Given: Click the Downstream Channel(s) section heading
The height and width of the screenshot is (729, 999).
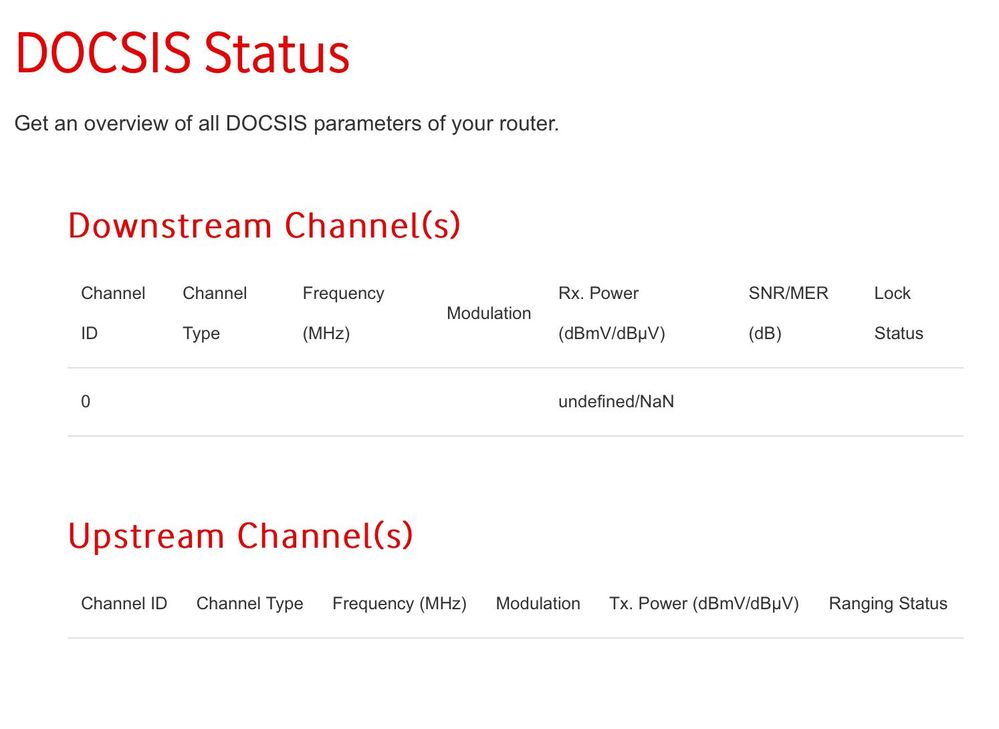Looking at the screenshot, I should [x=264, y=226].
